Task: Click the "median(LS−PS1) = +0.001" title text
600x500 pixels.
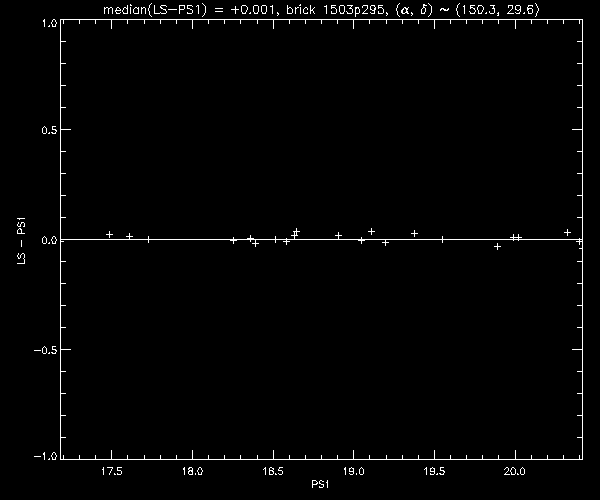Action: coord(189,10)
